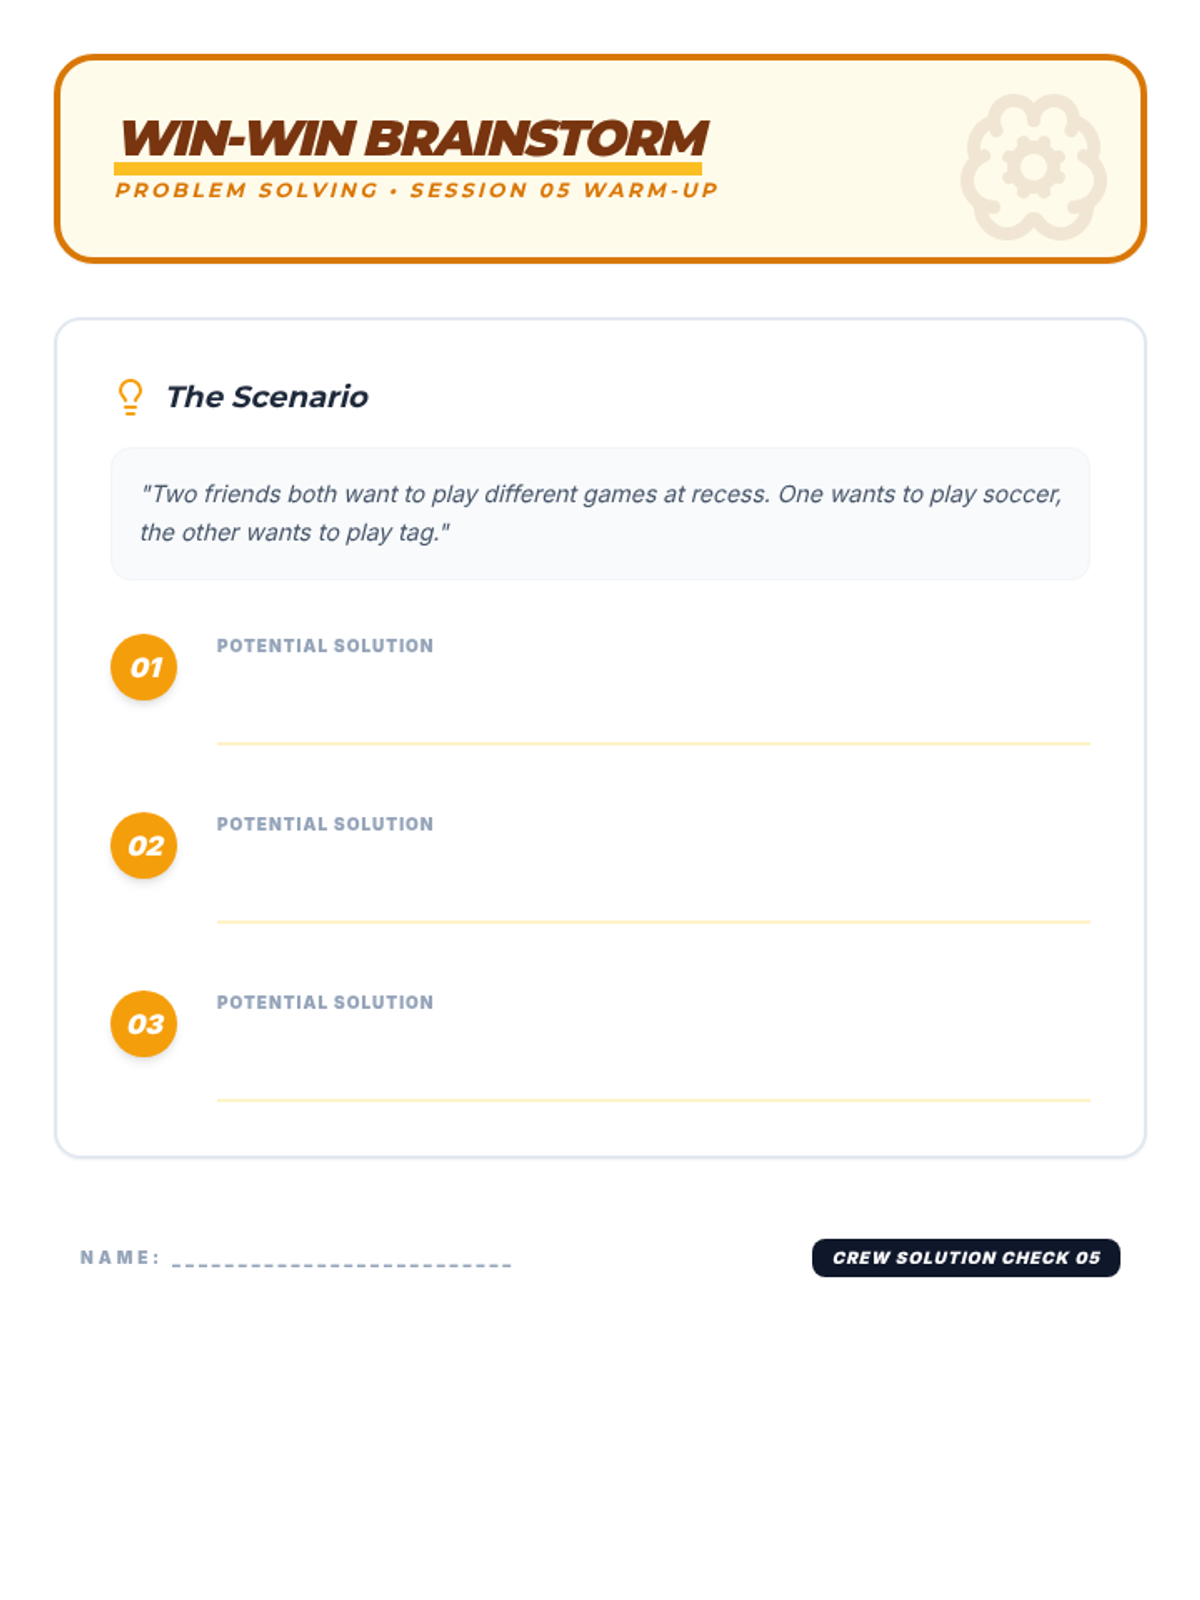Click the Session 05 Warm-Up text

pyautogui.click(x=564, y=190)
